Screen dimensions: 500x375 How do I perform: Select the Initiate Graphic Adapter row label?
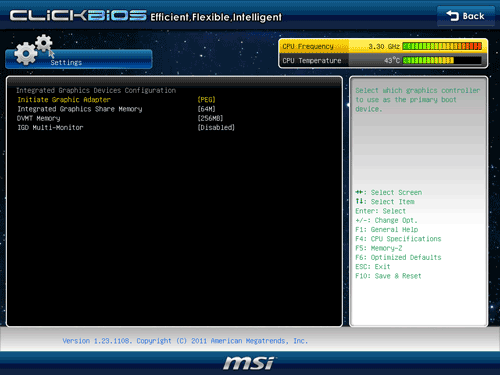(x=64, y=100)
